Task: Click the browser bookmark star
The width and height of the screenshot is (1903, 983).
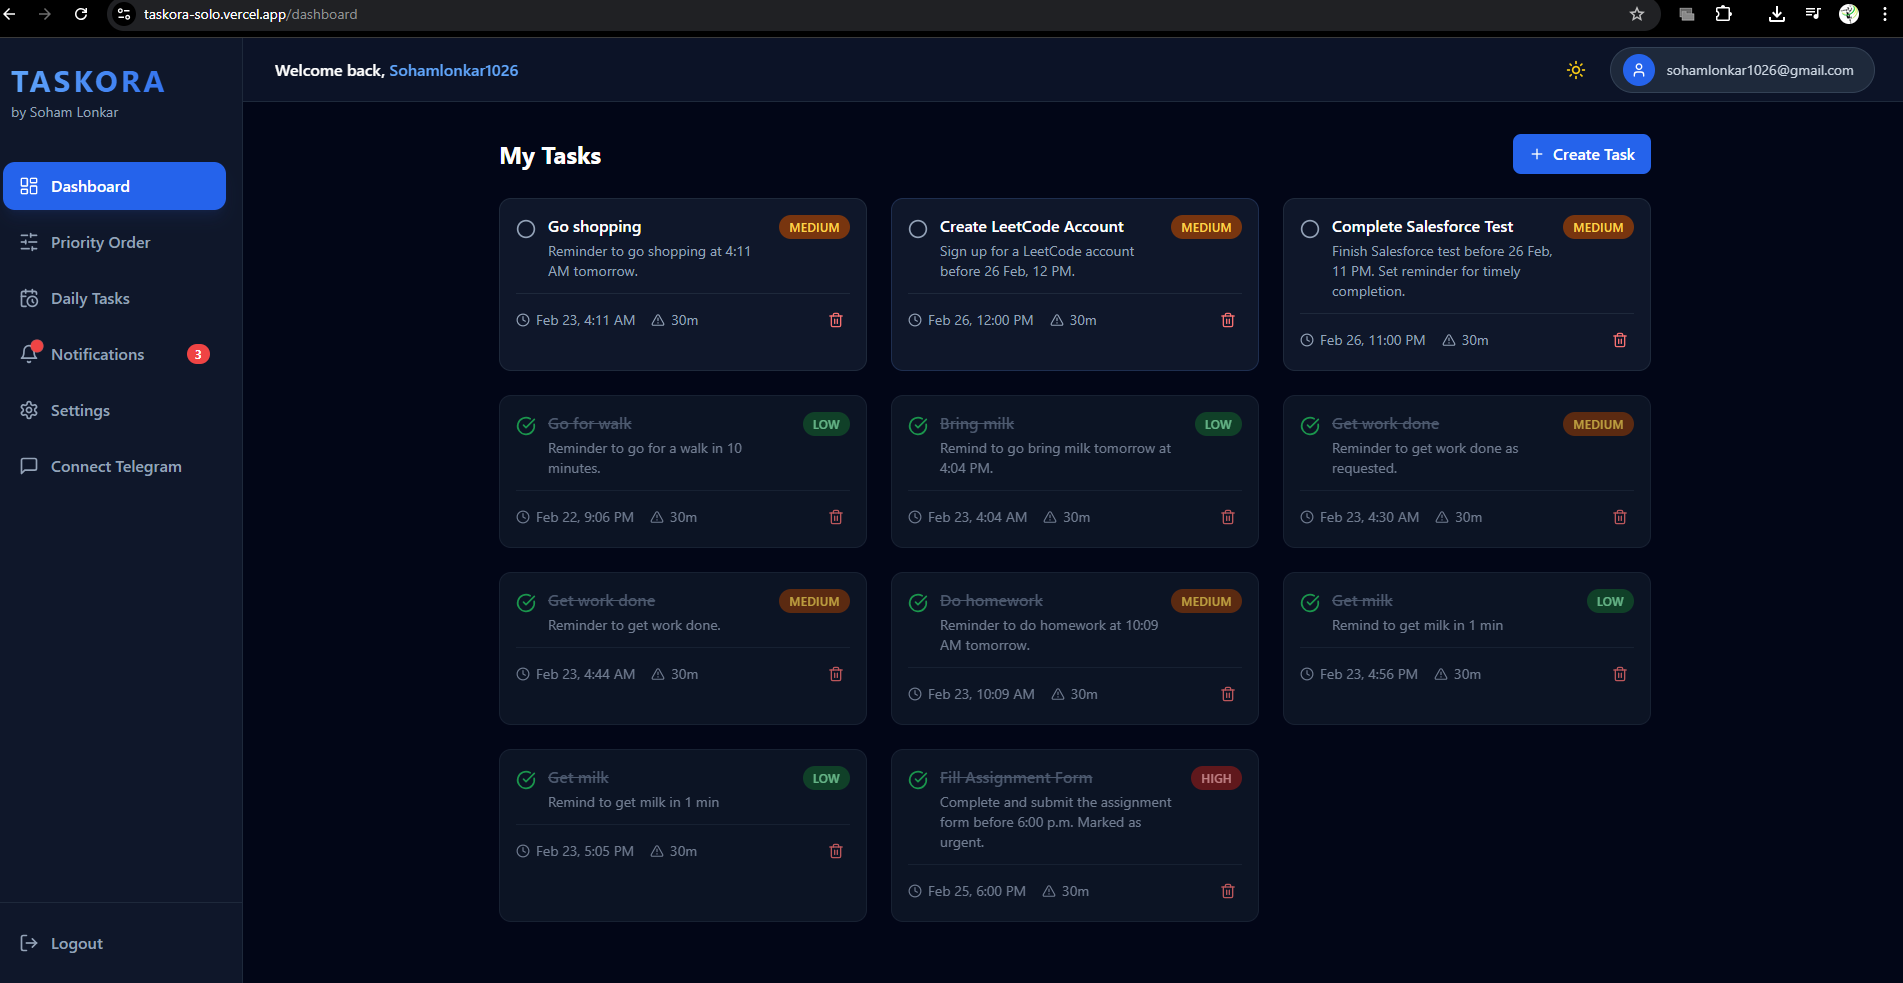Action: pos(1636,15)
